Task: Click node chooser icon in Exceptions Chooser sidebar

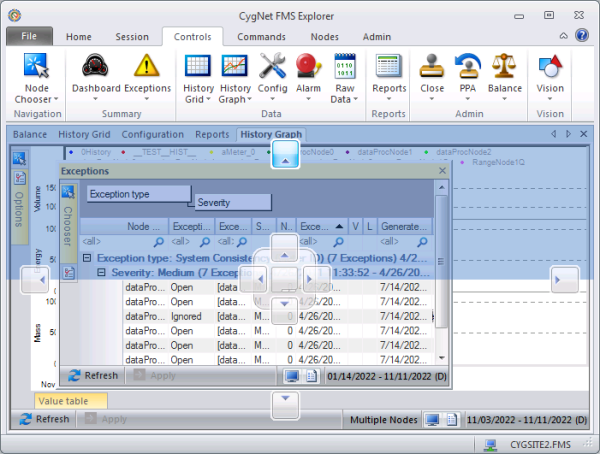Action: pos(68,192)
